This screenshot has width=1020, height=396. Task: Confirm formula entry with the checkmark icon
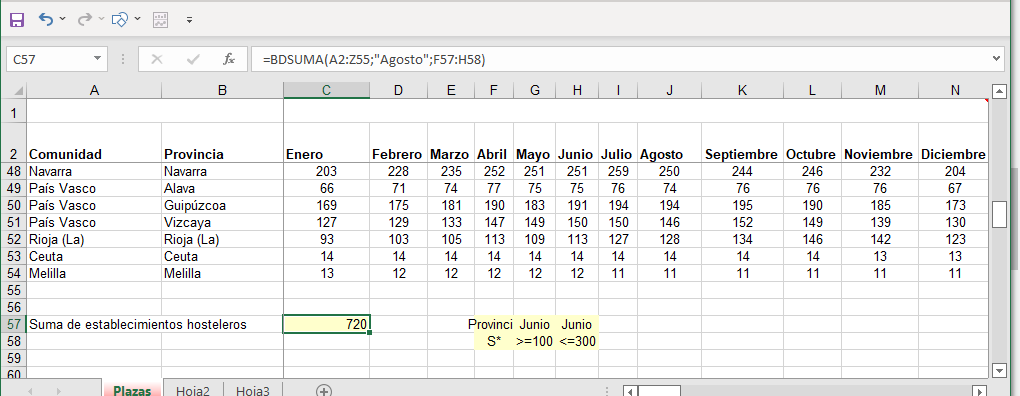(193, 59)
